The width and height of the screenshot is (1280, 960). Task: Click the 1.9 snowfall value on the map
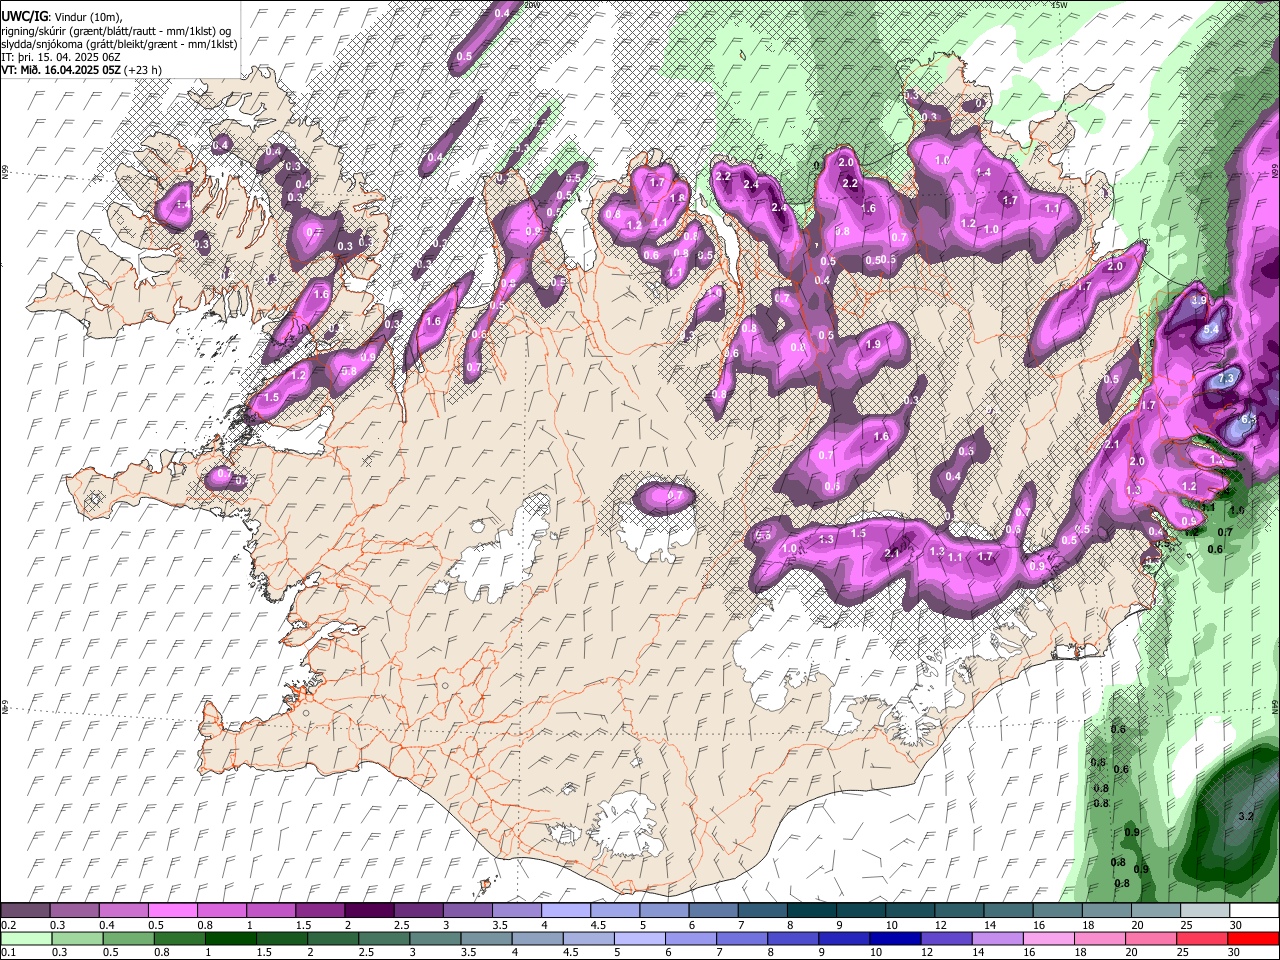click(x=873, y=344)
